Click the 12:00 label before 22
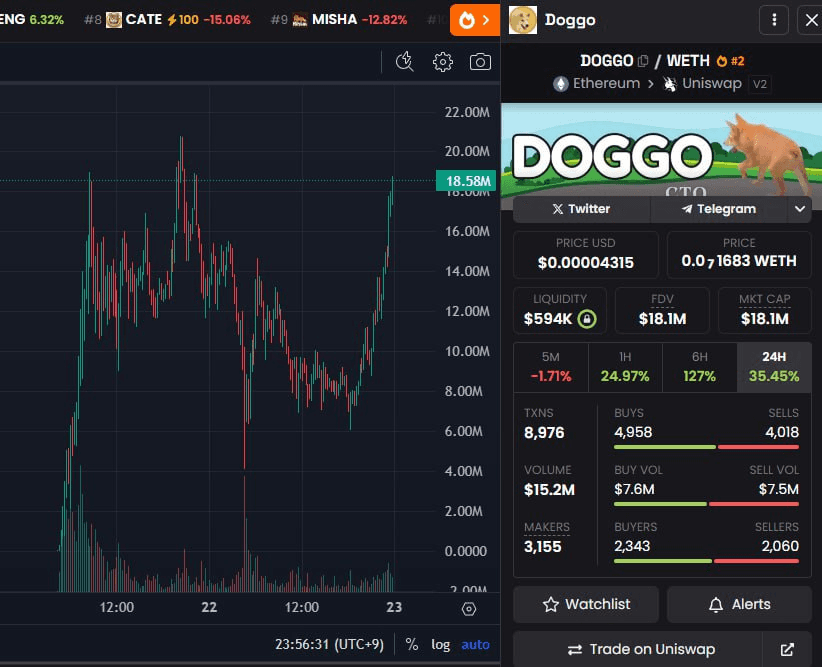This screenshot has width=822, height=667. [116, 607]
